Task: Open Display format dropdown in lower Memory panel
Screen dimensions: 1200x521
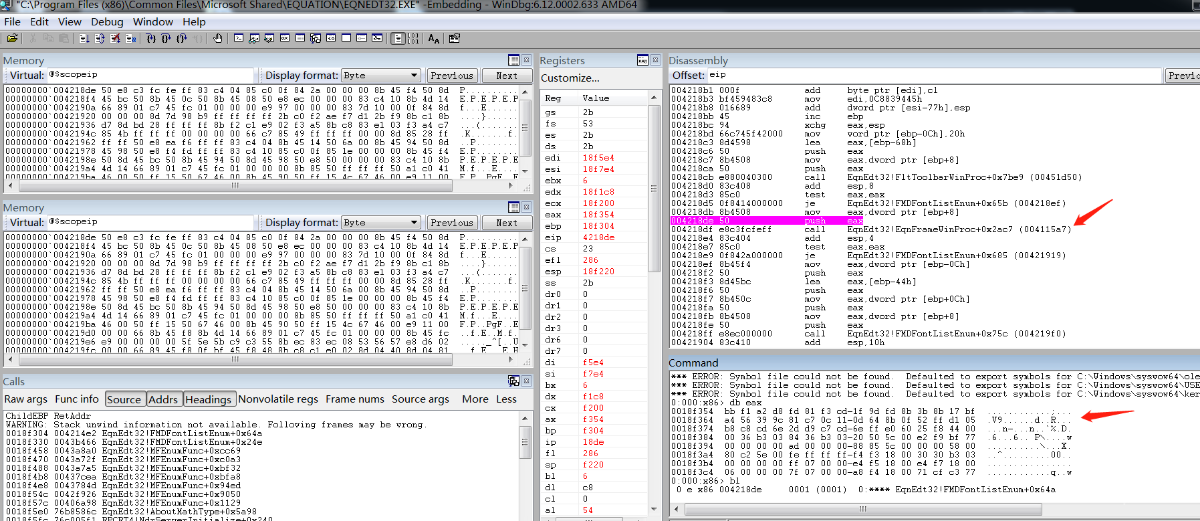Action: tap(380, 223)
